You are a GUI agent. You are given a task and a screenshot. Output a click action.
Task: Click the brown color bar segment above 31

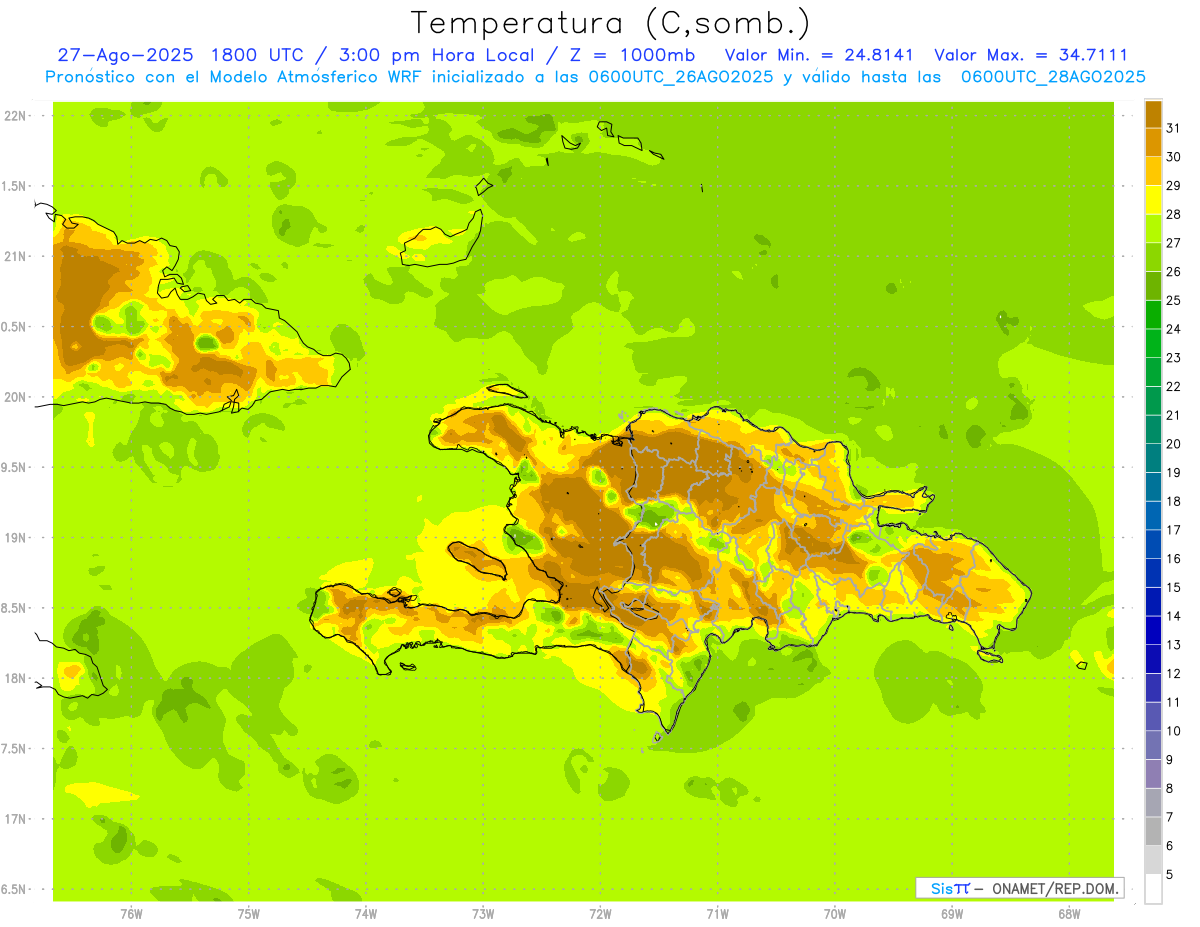(1153, 114)
